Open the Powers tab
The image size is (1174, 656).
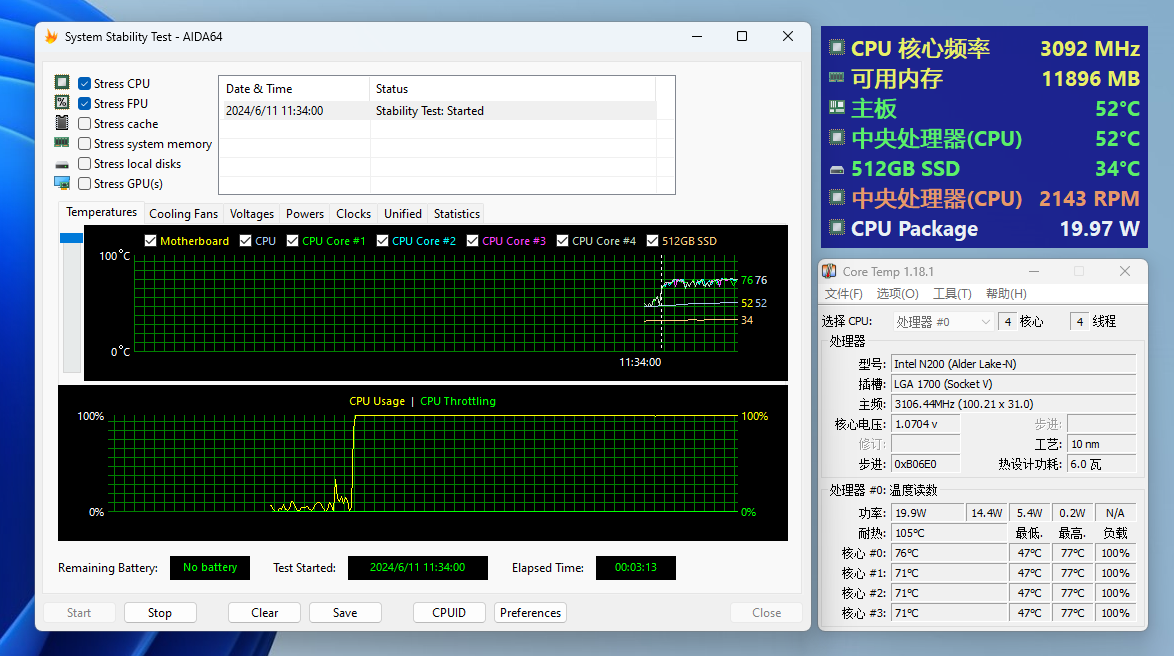305,213
